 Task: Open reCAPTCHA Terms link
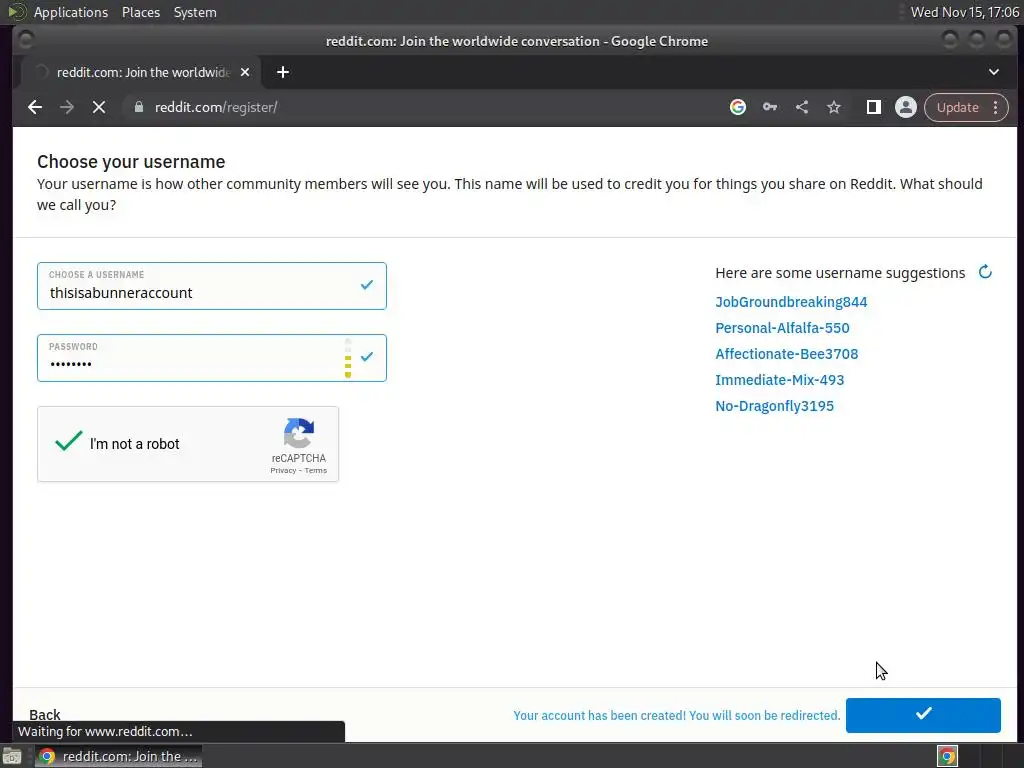point(315,470)
